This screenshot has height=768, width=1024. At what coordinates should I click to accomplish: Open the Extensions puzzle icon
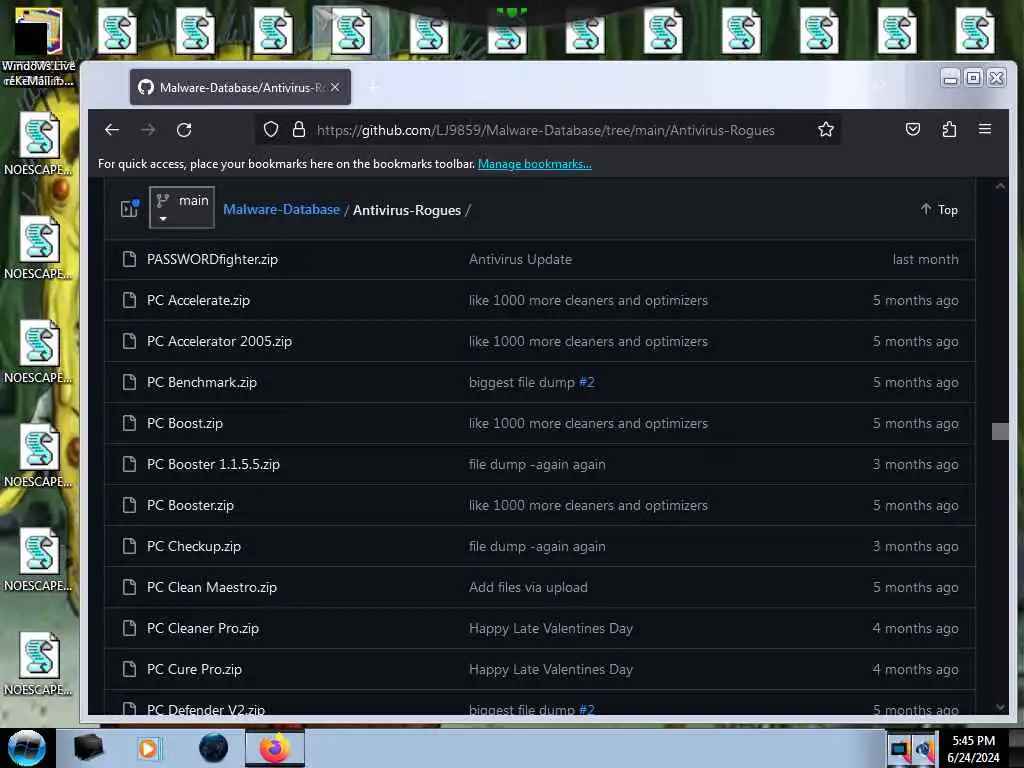coord(949,129)
